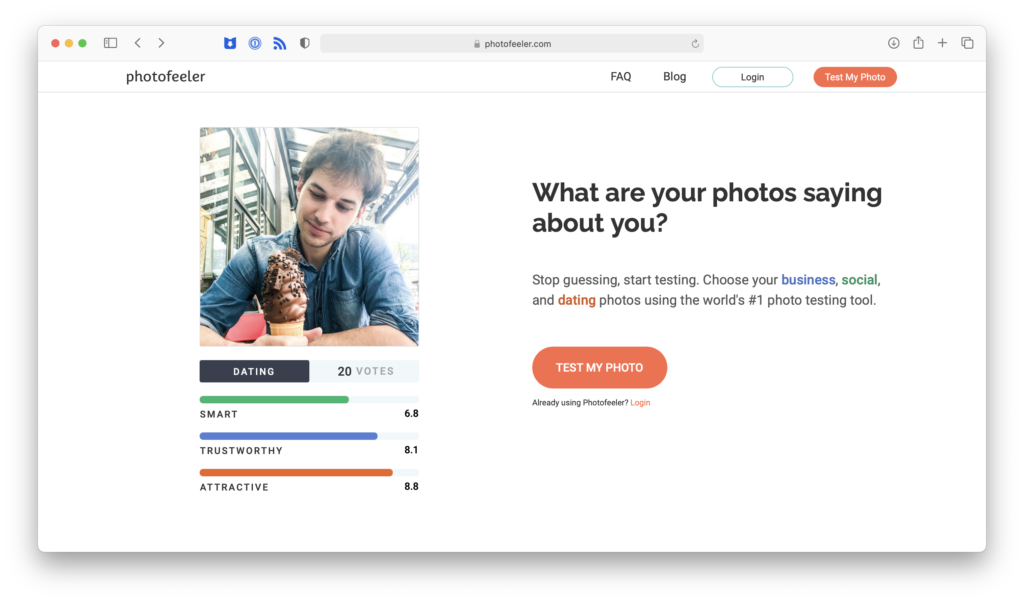Toggle the Safari sidebar panel

(x=110, y=43)
